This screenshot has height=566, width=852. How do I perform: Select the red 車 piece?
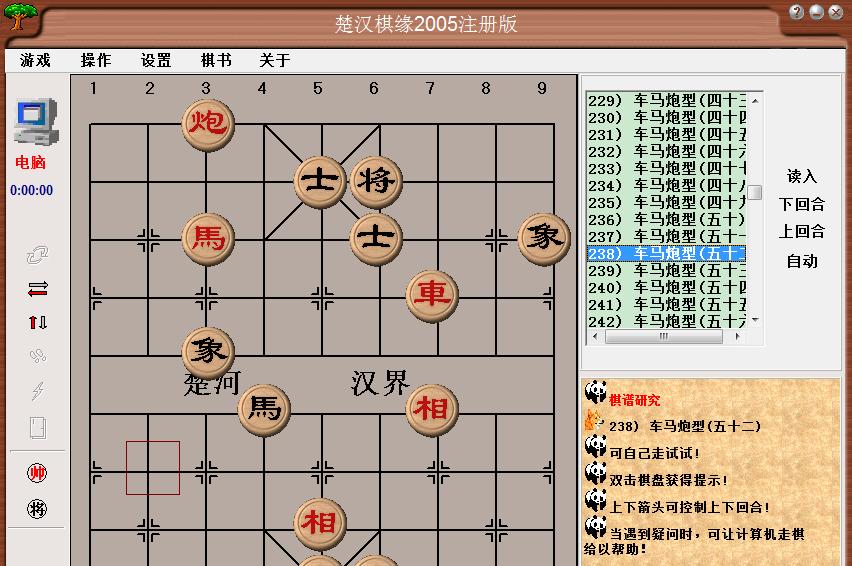pyautogui.click(x=432, y=296)
